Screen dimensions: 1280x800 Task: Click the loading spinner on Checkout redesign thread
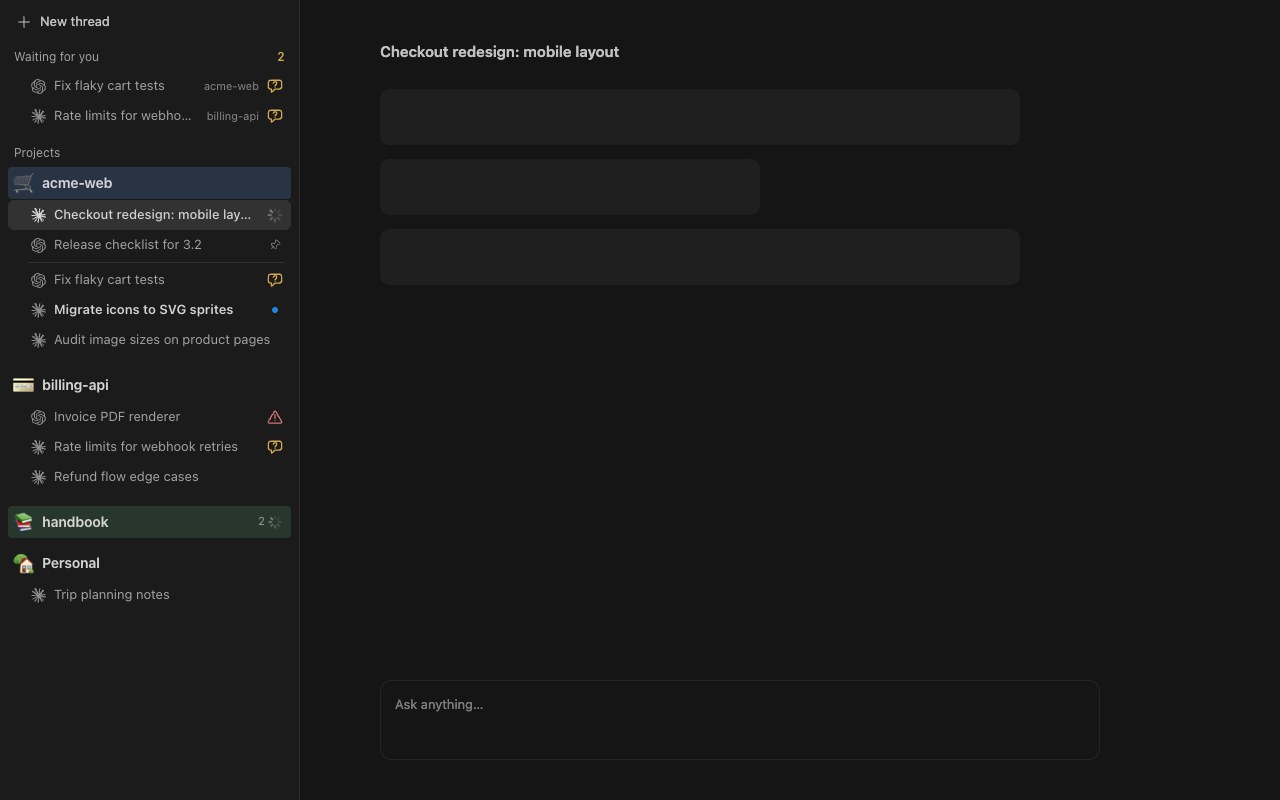tap(275, 215)
